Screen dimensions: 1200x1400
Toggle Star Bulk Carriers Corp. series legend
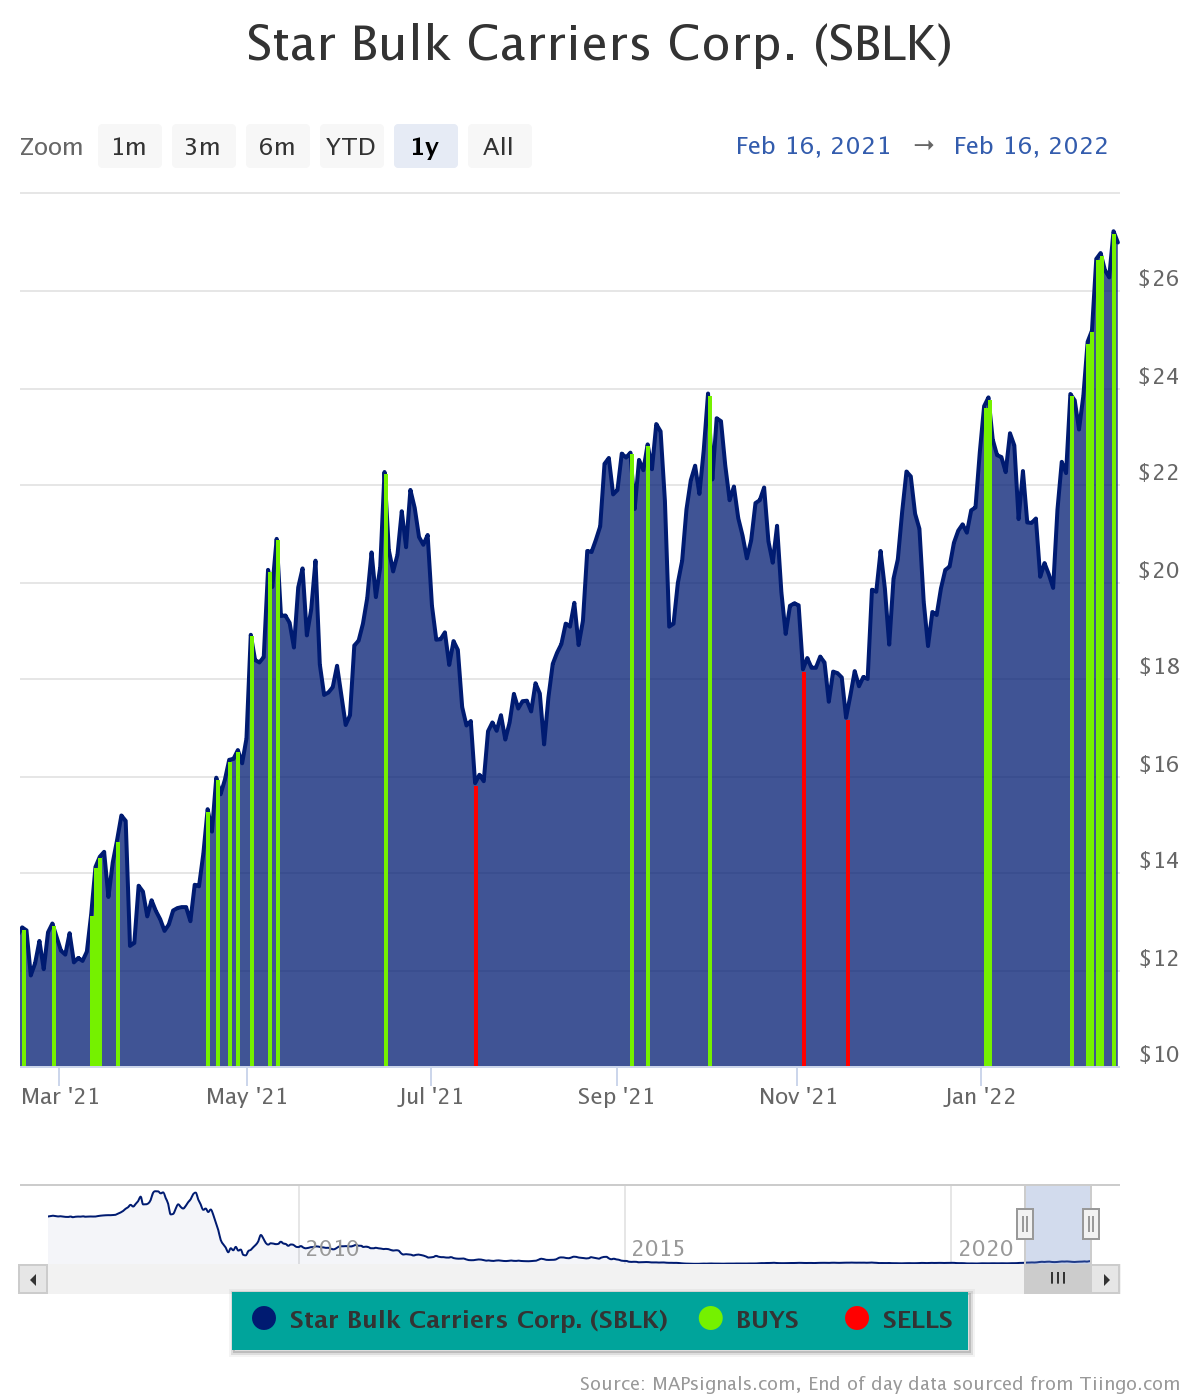460,1320
